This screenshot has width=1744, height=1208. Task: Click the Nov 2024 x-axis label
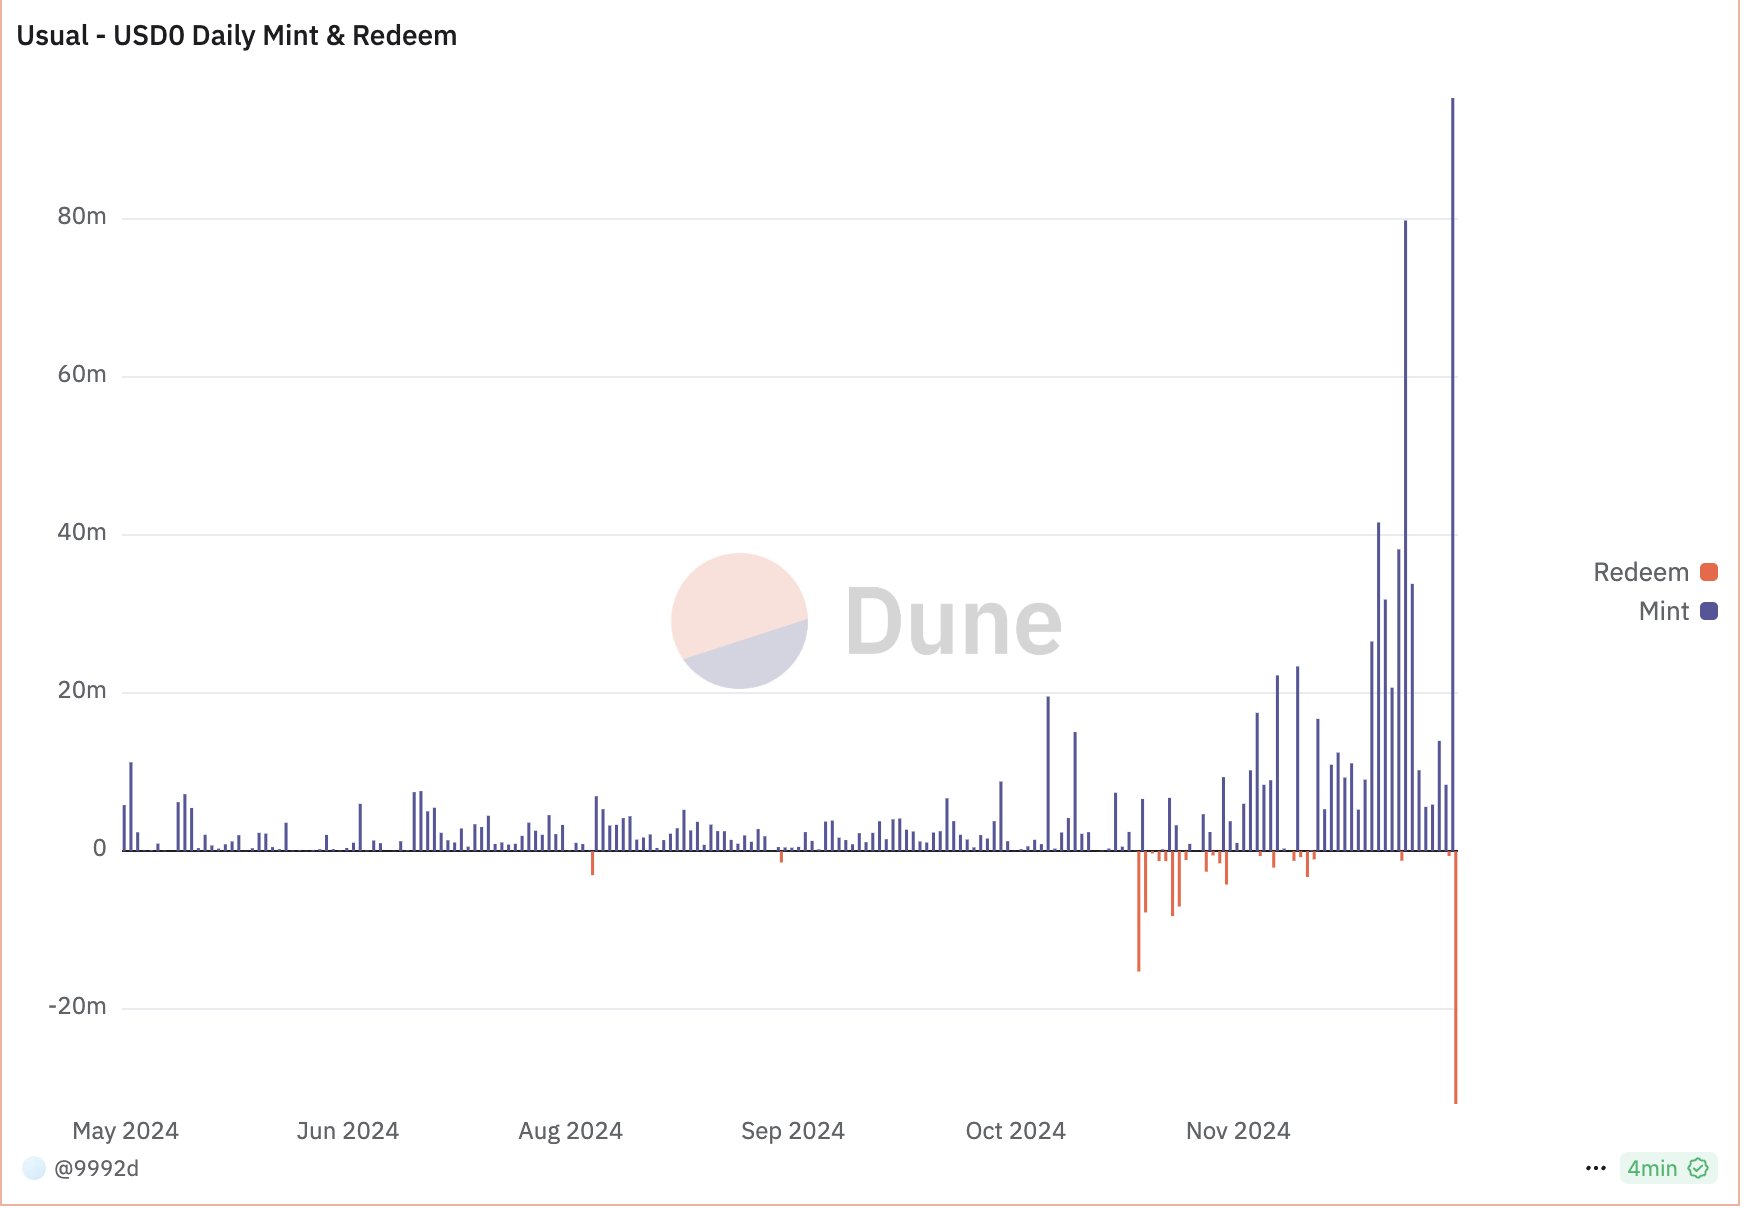(1238, 1131)
